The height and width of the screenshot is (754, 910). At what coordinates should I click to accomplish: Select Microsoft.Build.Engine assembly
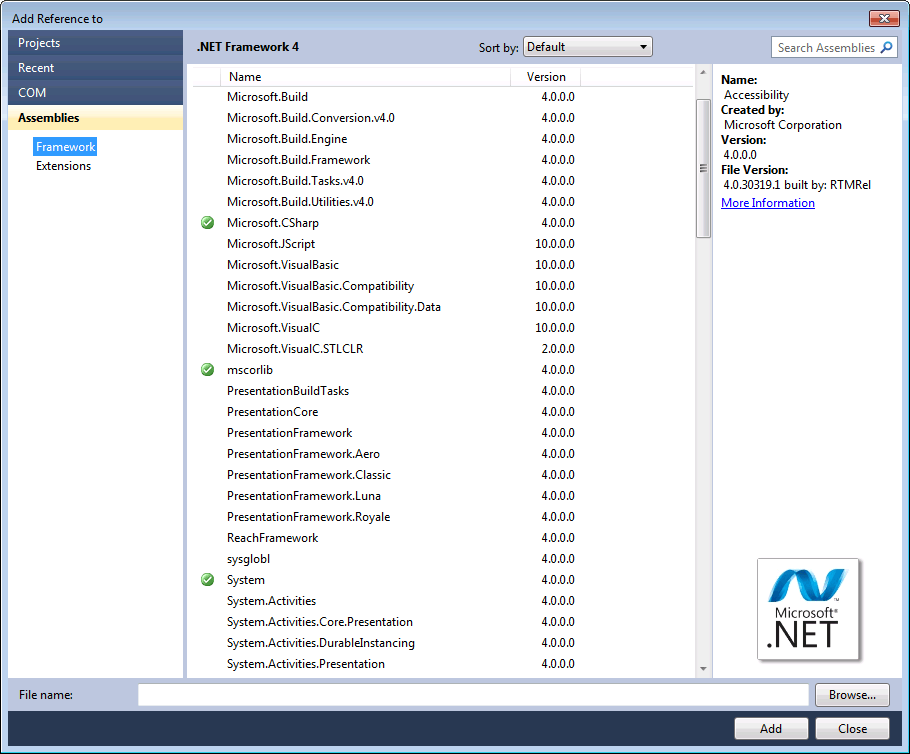tap(287, 139)
